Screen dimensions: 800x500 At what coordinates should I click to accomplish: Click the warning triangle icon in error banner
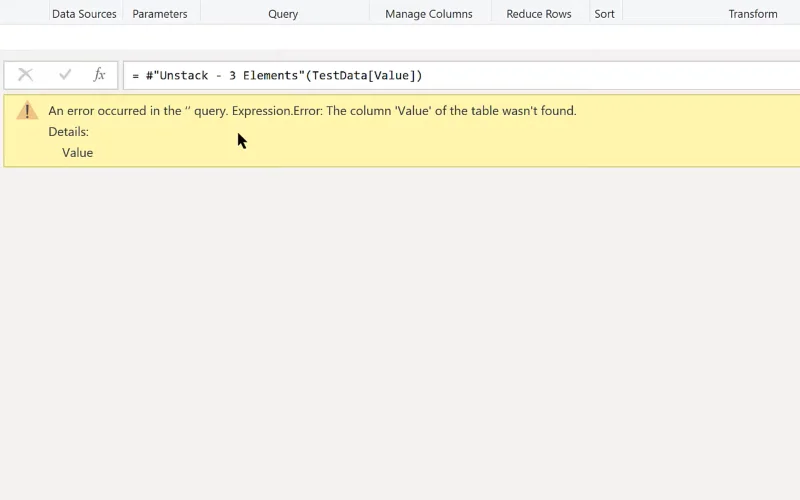coord(27,111)
